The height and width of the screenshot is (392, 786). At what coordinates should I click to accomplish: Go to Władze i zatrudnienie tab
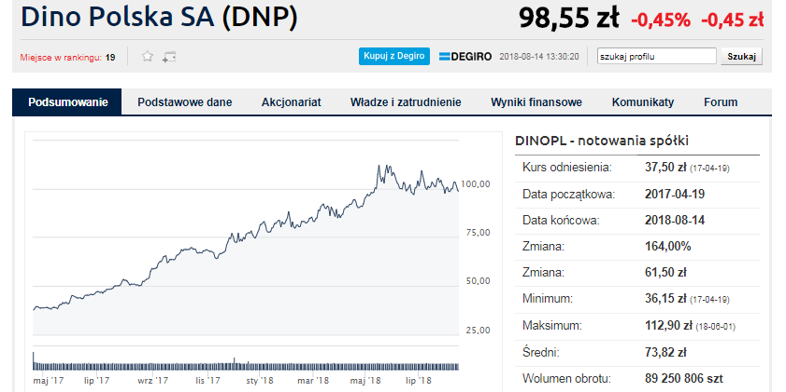406,102
